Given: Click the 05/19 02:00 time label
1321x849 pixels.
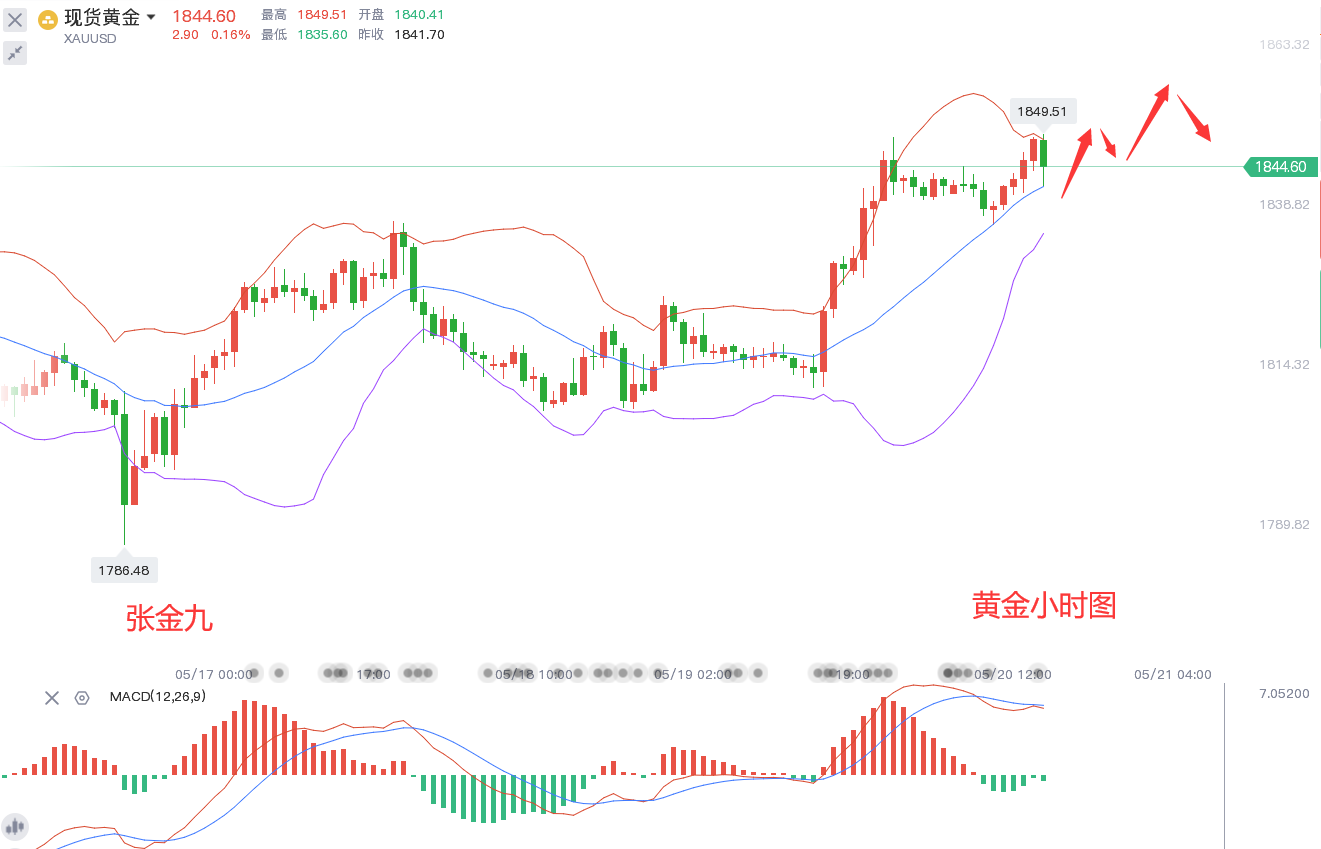Looking at the screenshot, I should pos(693,675).
